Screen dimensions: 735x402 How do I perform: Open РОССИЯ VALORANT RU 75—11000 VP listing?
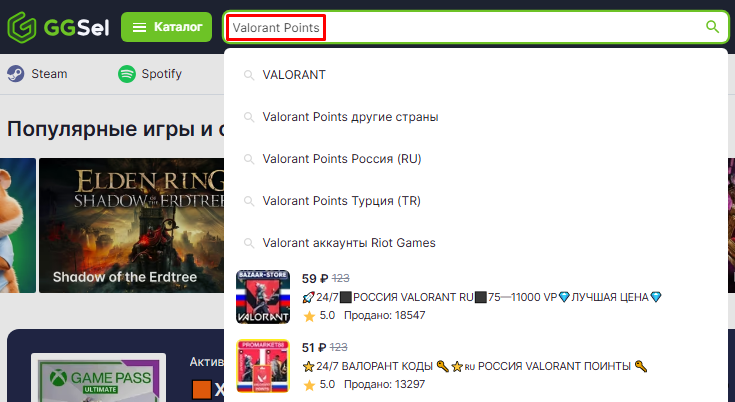(x=481, y=297)
